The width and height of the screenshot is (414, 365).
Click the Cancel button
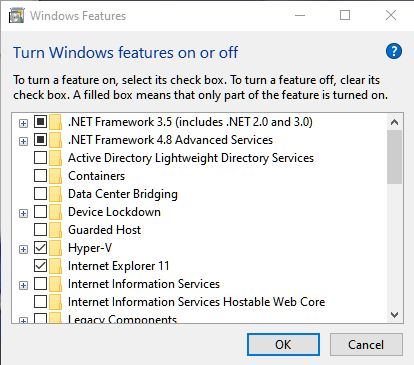(366, 345)
